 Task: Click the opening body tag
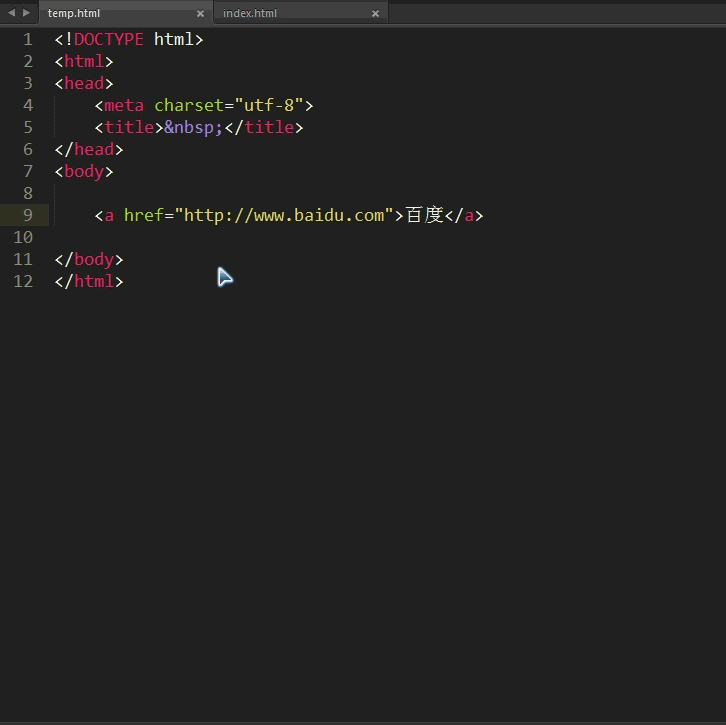tap(84, 172)
